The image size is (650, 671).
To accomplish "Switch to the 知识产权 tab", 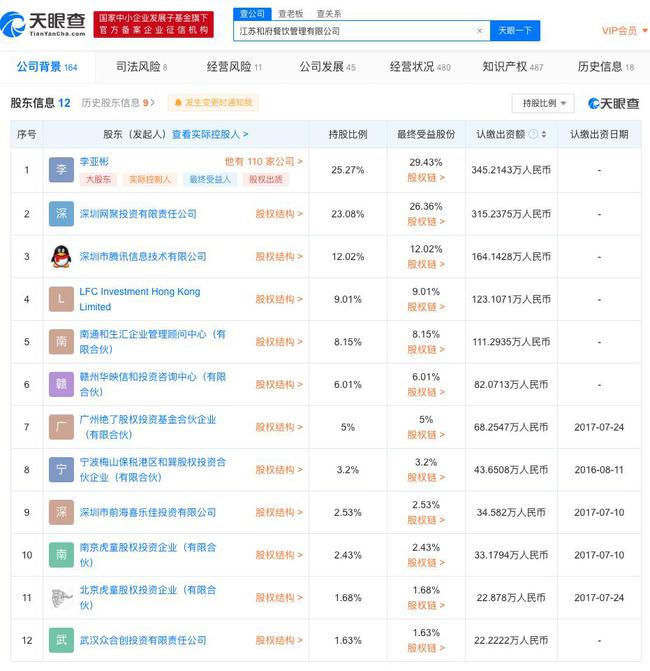I will coord(513,67).
